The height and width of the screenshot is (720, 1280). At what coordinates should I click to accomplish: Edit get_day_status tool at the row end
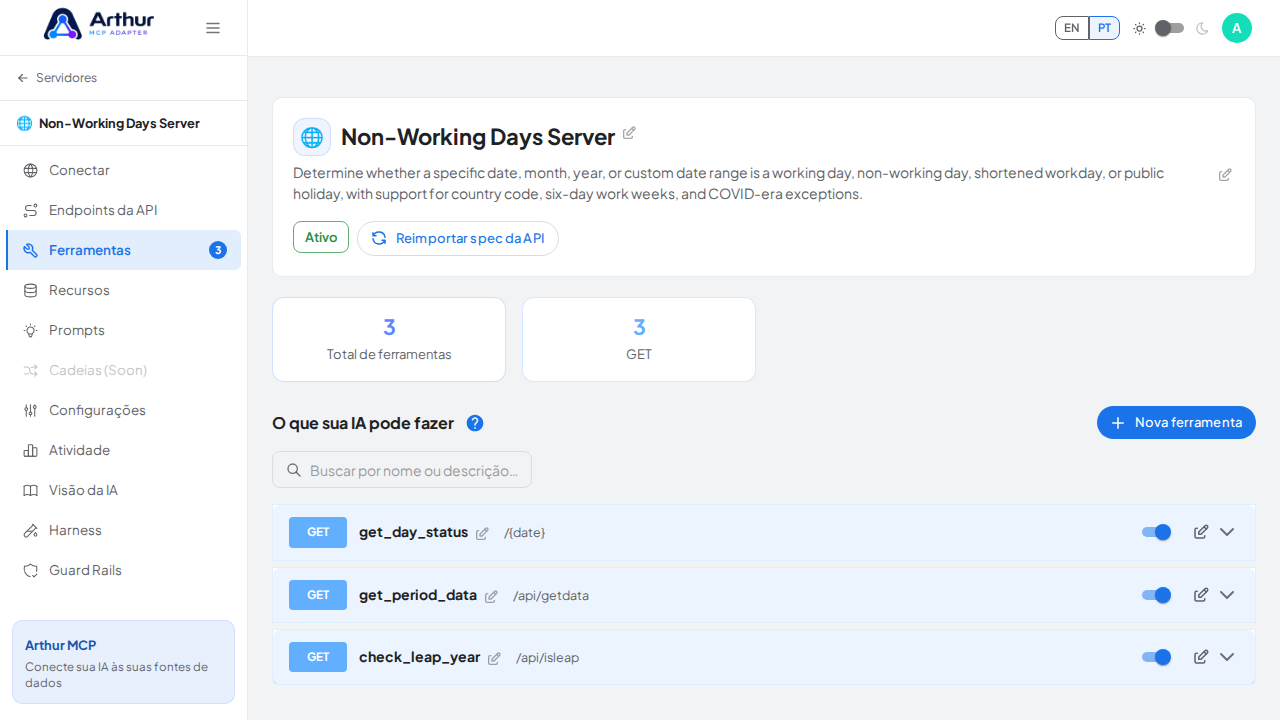1201,532
